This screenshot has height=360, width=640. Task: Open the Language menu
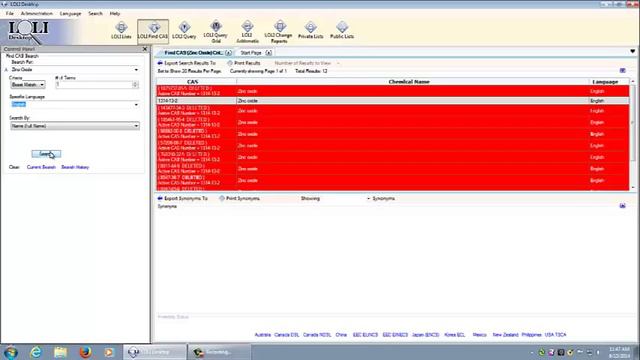70,13
